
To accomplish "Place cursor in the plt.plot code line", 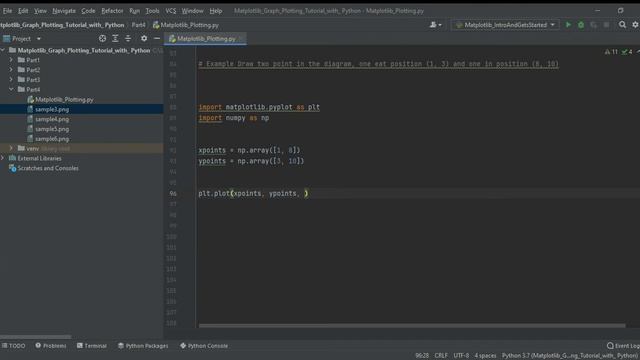I will pos(253,193).
